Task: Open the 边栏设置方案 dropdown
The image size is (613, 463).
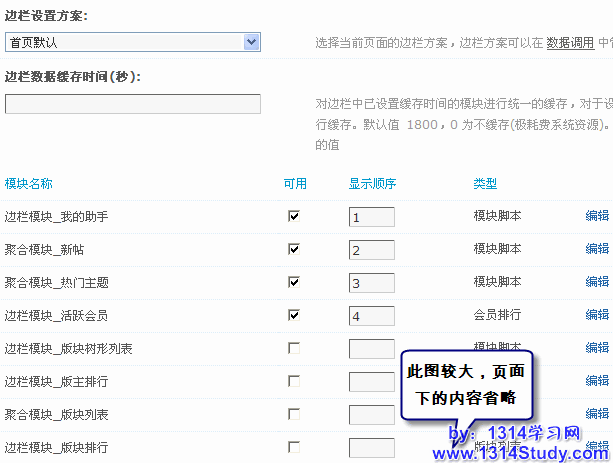Action: click(132, 42)
